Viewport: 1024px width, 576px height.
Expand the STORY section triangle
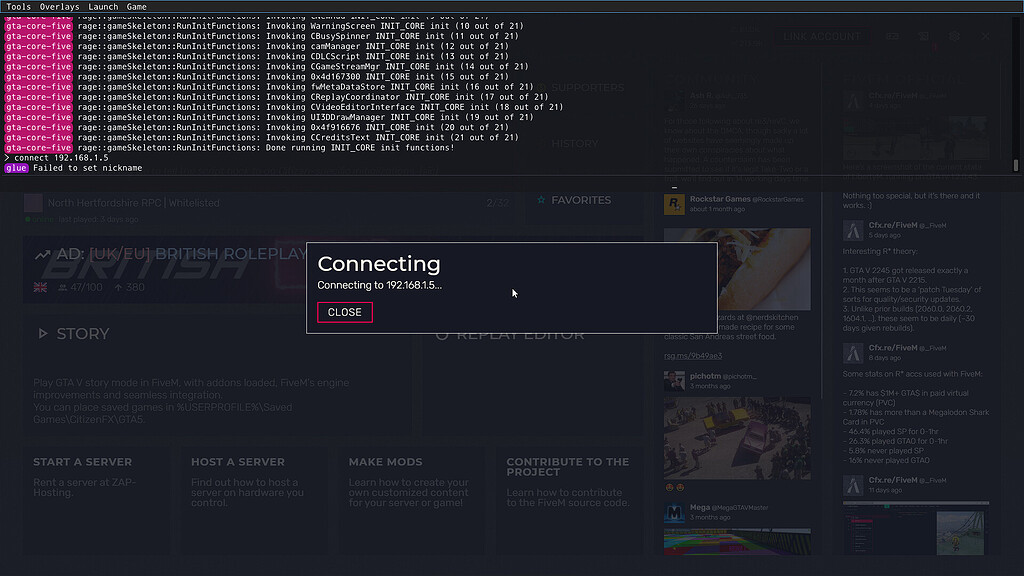pyautogui.click(x=42, y=334)
